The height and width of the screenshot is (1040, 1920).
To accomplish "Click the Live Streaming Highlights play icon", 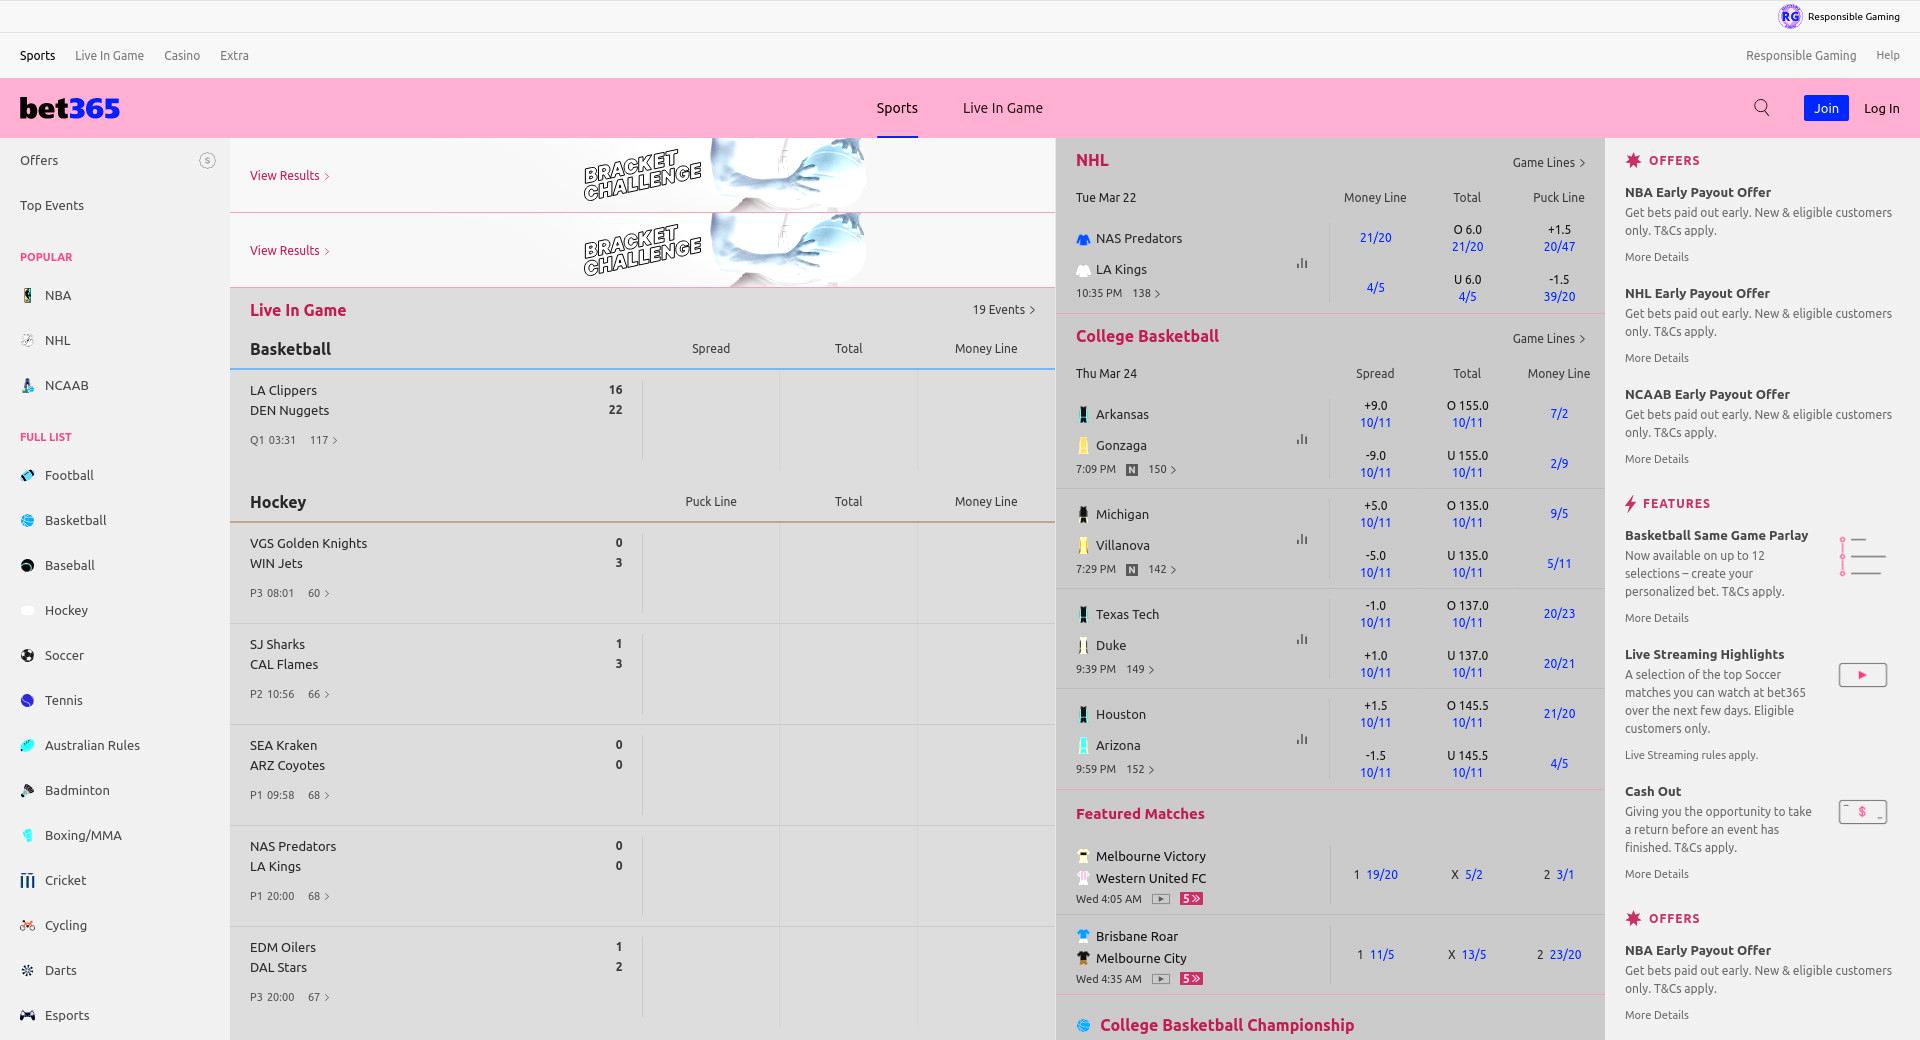I will tap(1862, 675).
